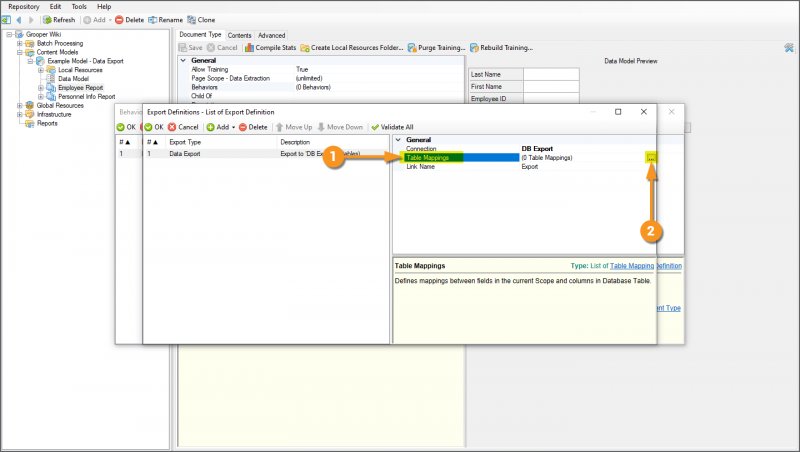Select Employee Report in the tree
The image size is (800, 452).
[x=80, y=88]
